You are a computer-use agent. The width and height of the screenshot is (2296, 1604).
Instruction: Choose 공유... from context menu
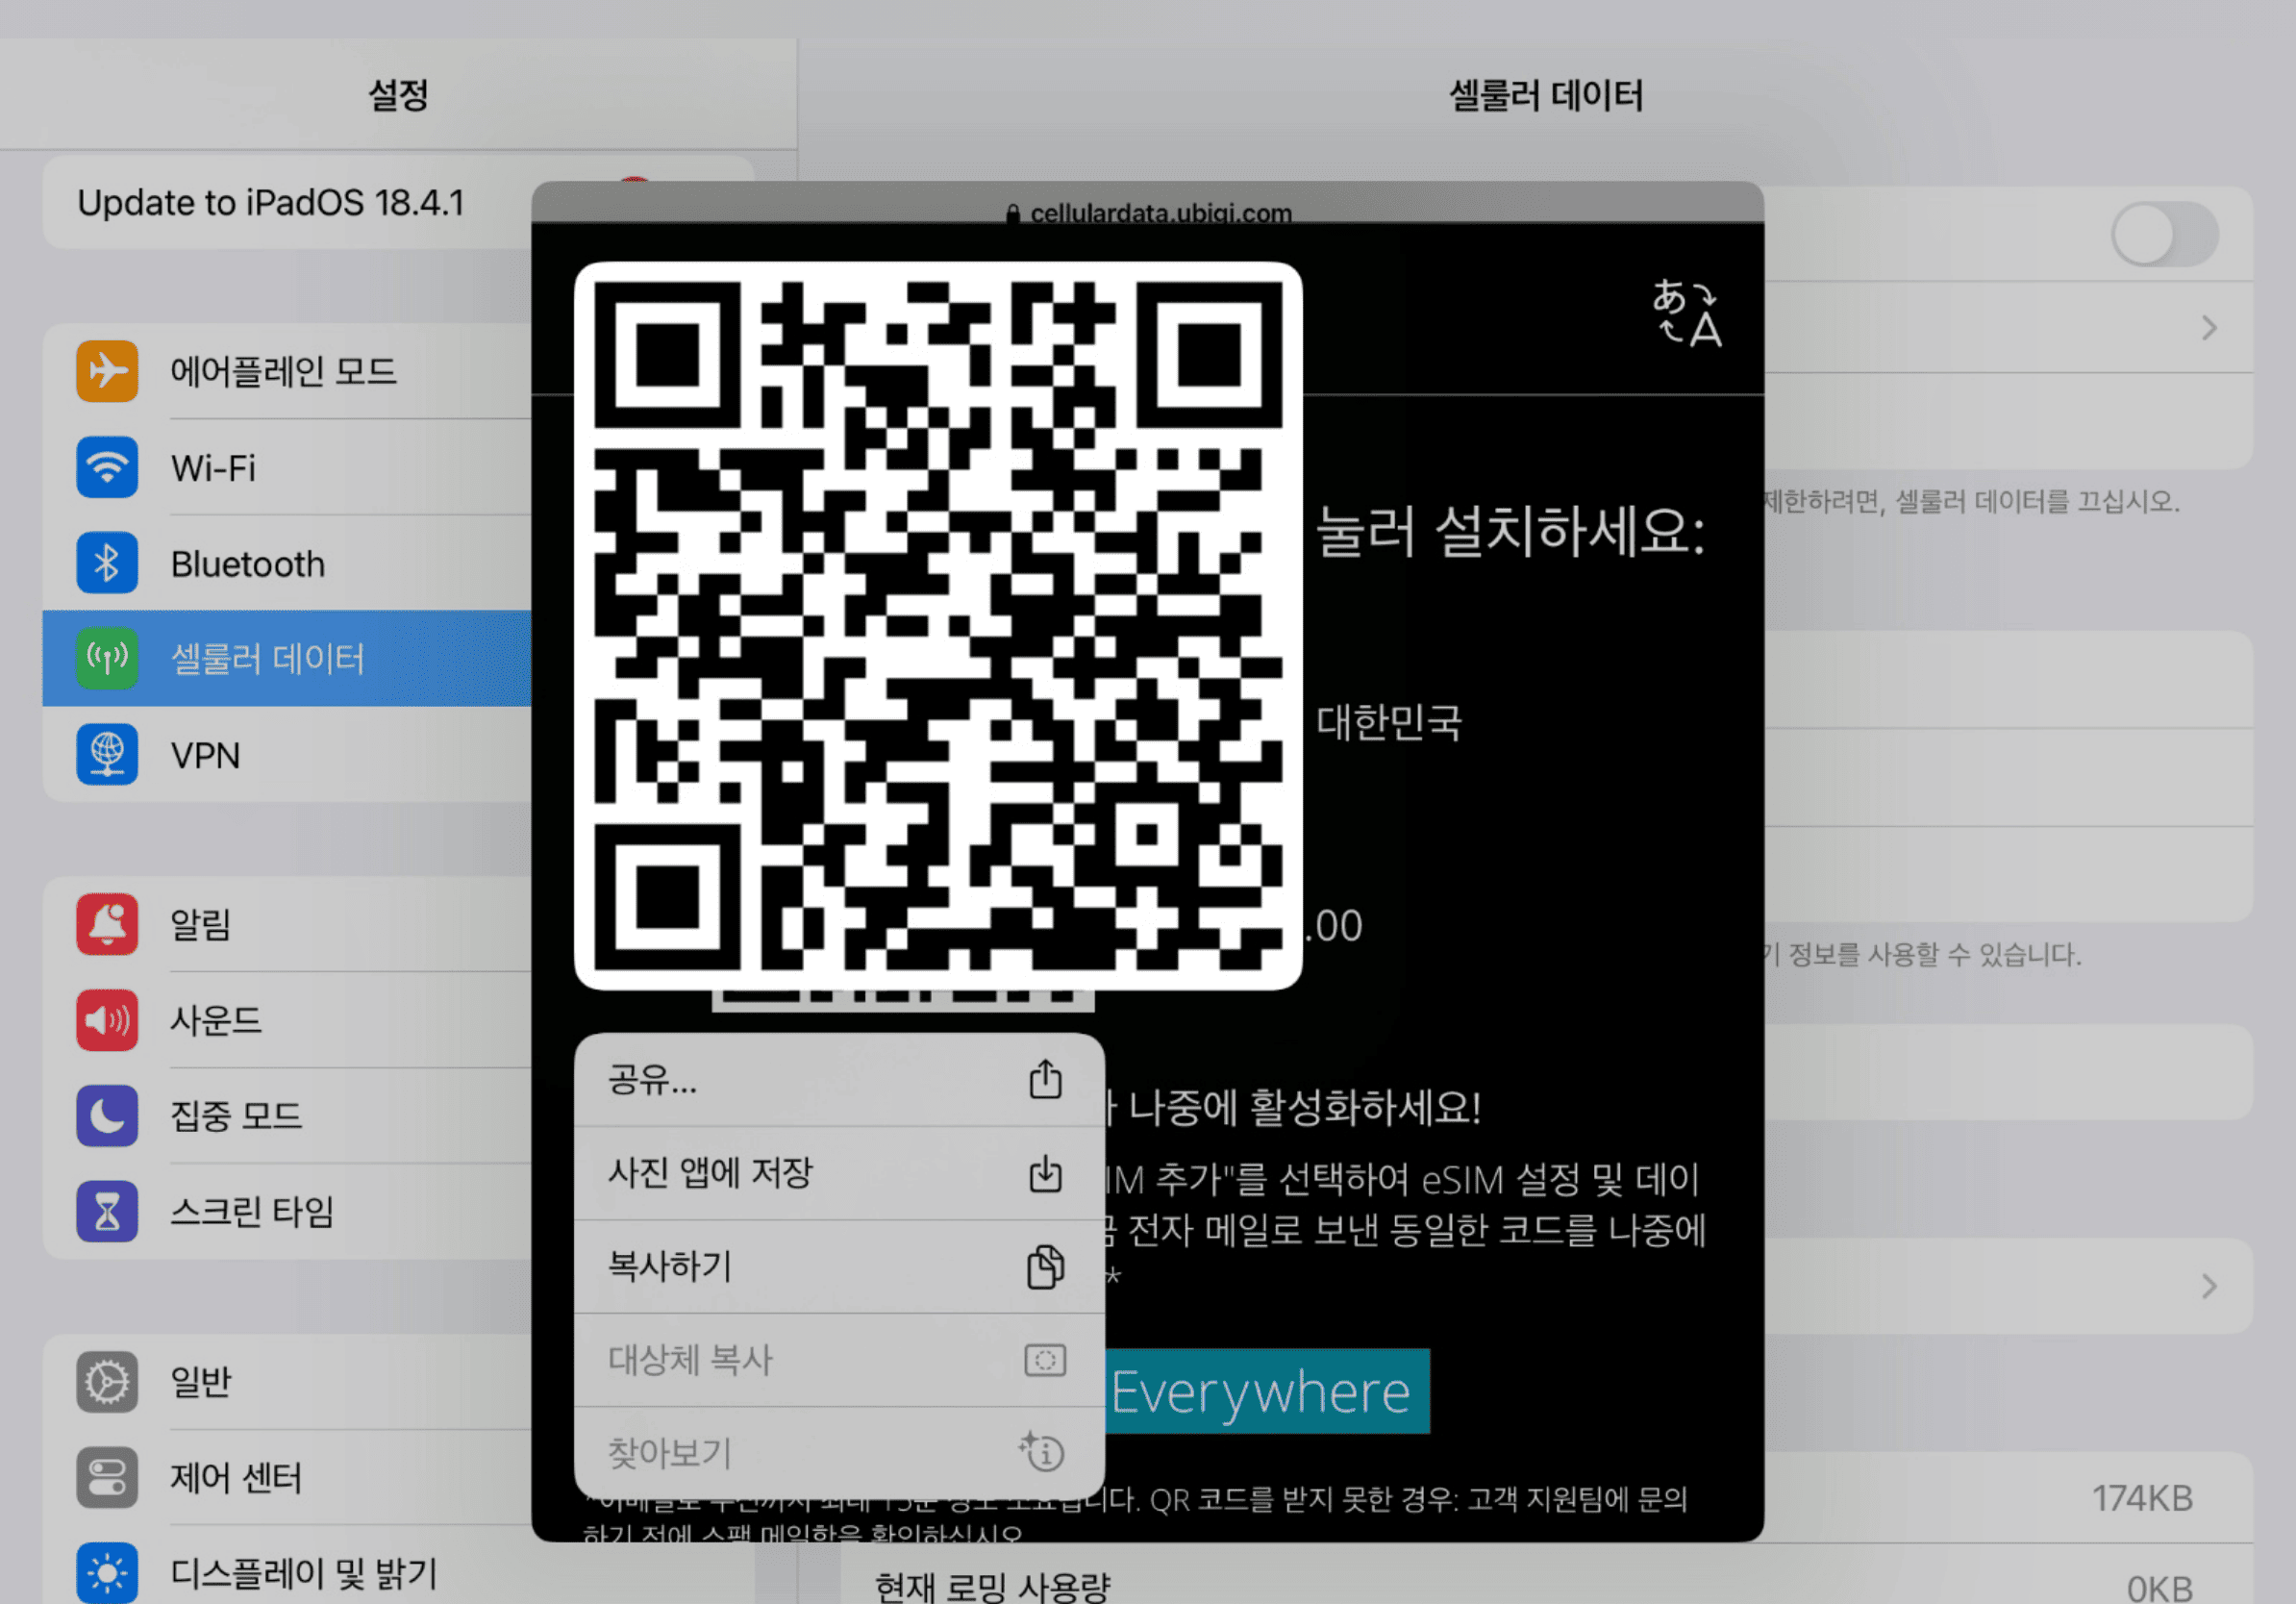(839, 1080)
